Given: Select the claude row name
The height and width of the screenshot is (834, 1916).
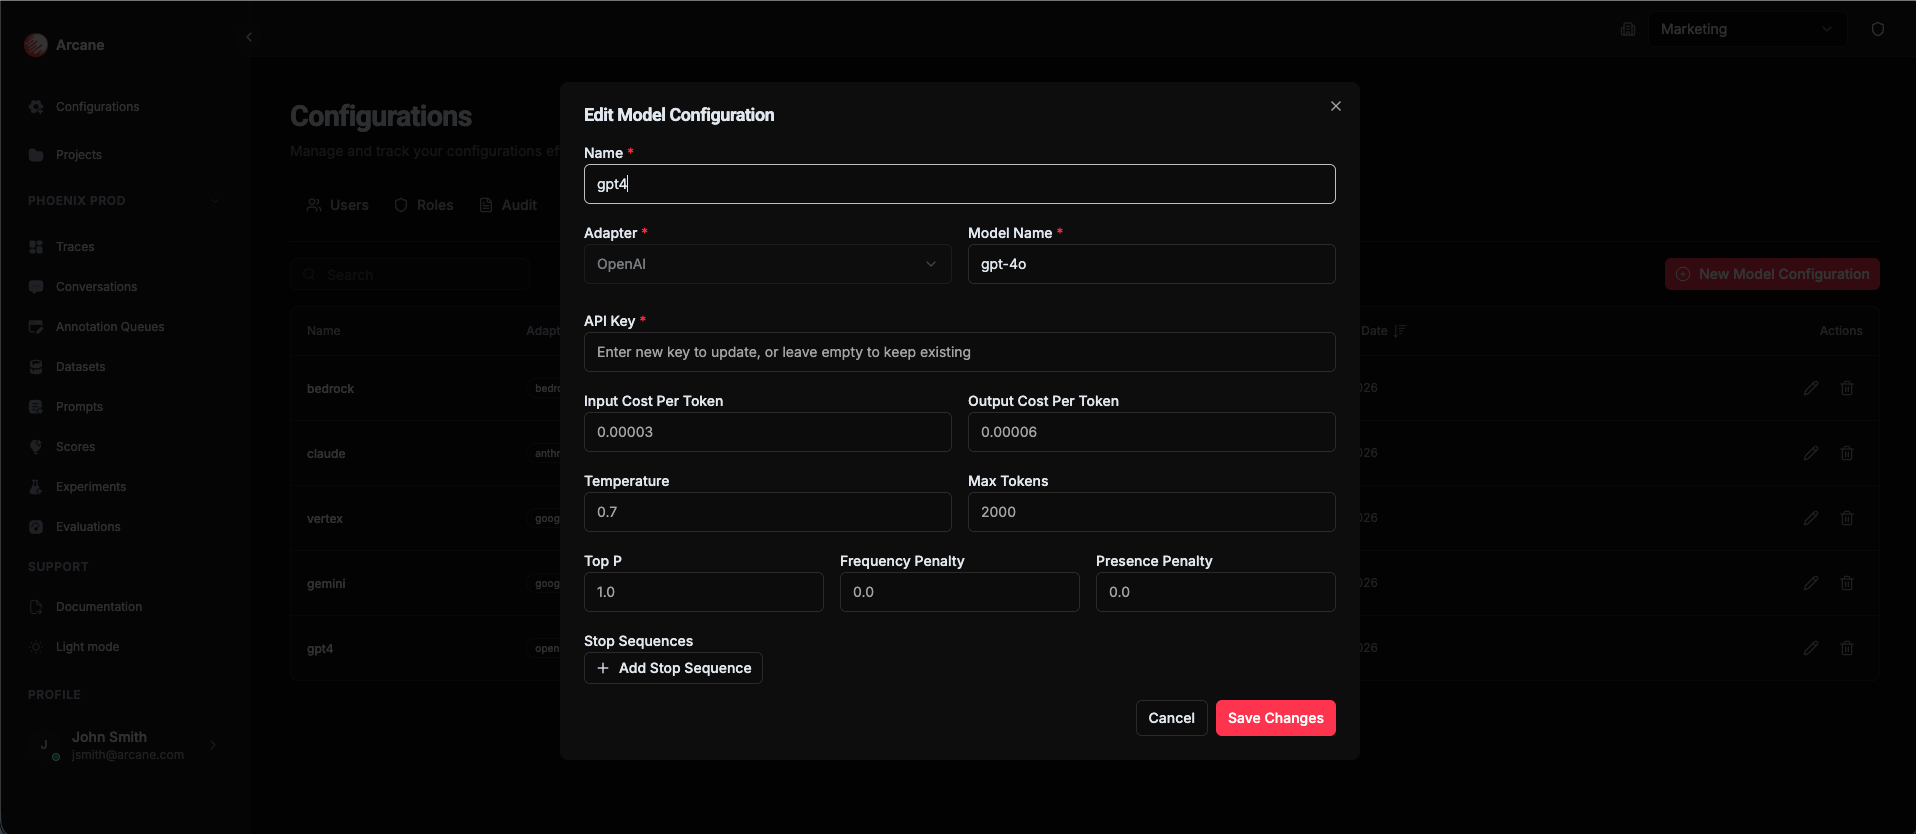Looking at the screenshot, I should click(326, 454).
